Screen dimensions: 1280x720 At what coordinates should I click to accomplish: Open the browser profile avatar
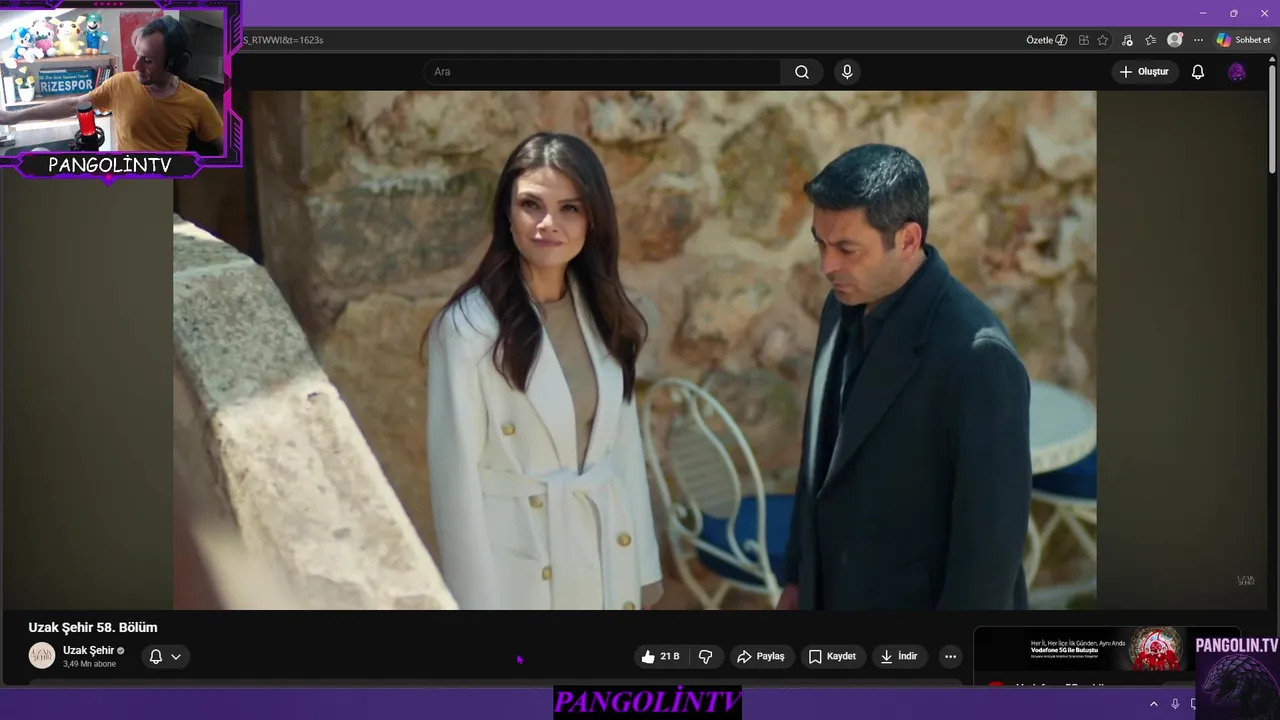(x=1175, y=40)
